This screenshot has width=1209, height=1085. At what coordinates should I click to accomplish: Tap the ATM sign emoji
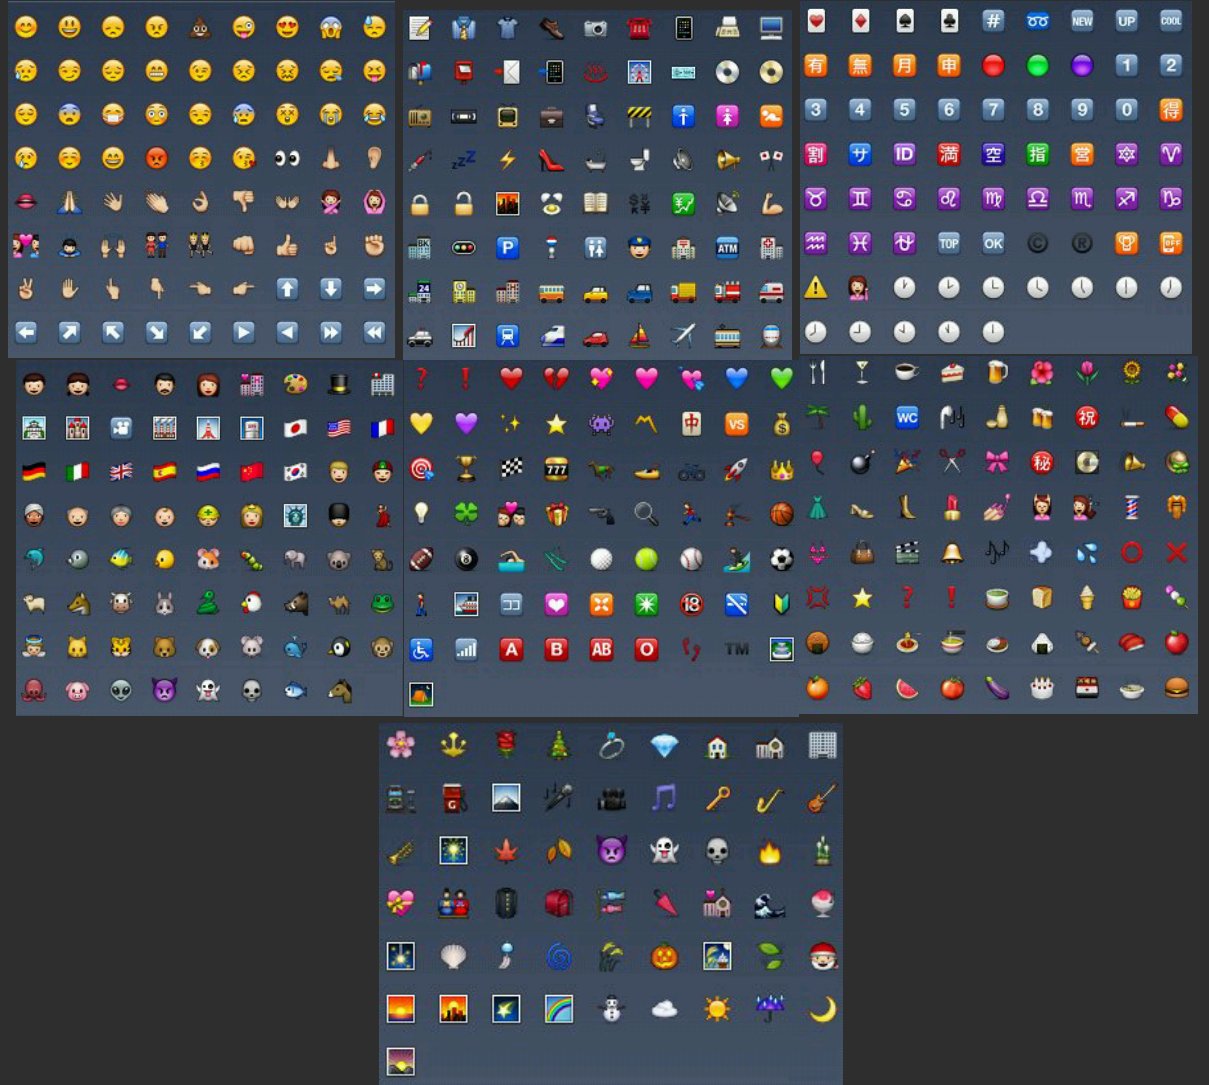point(727,247)
